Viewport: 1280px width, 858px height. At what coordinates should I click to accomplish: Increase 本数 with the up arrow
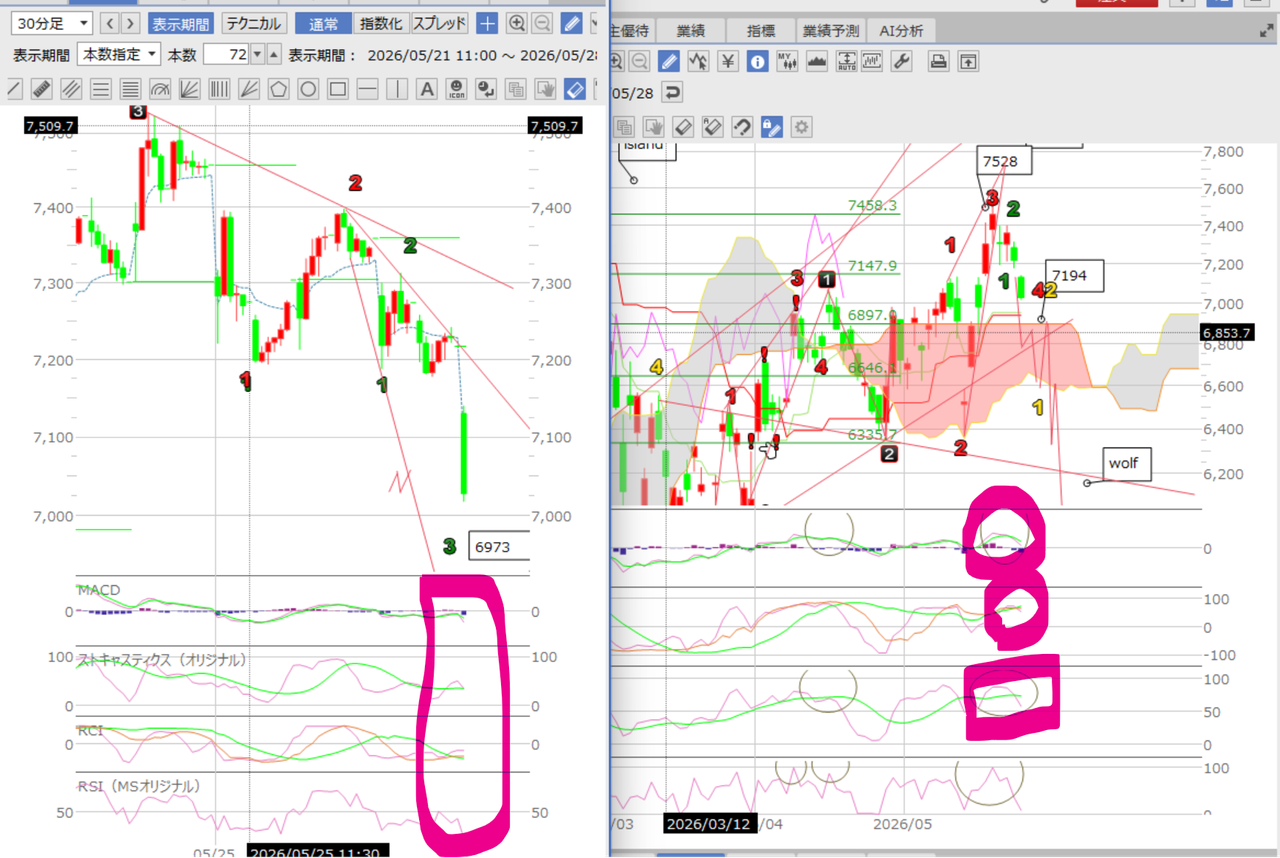[x=274, y=54]
